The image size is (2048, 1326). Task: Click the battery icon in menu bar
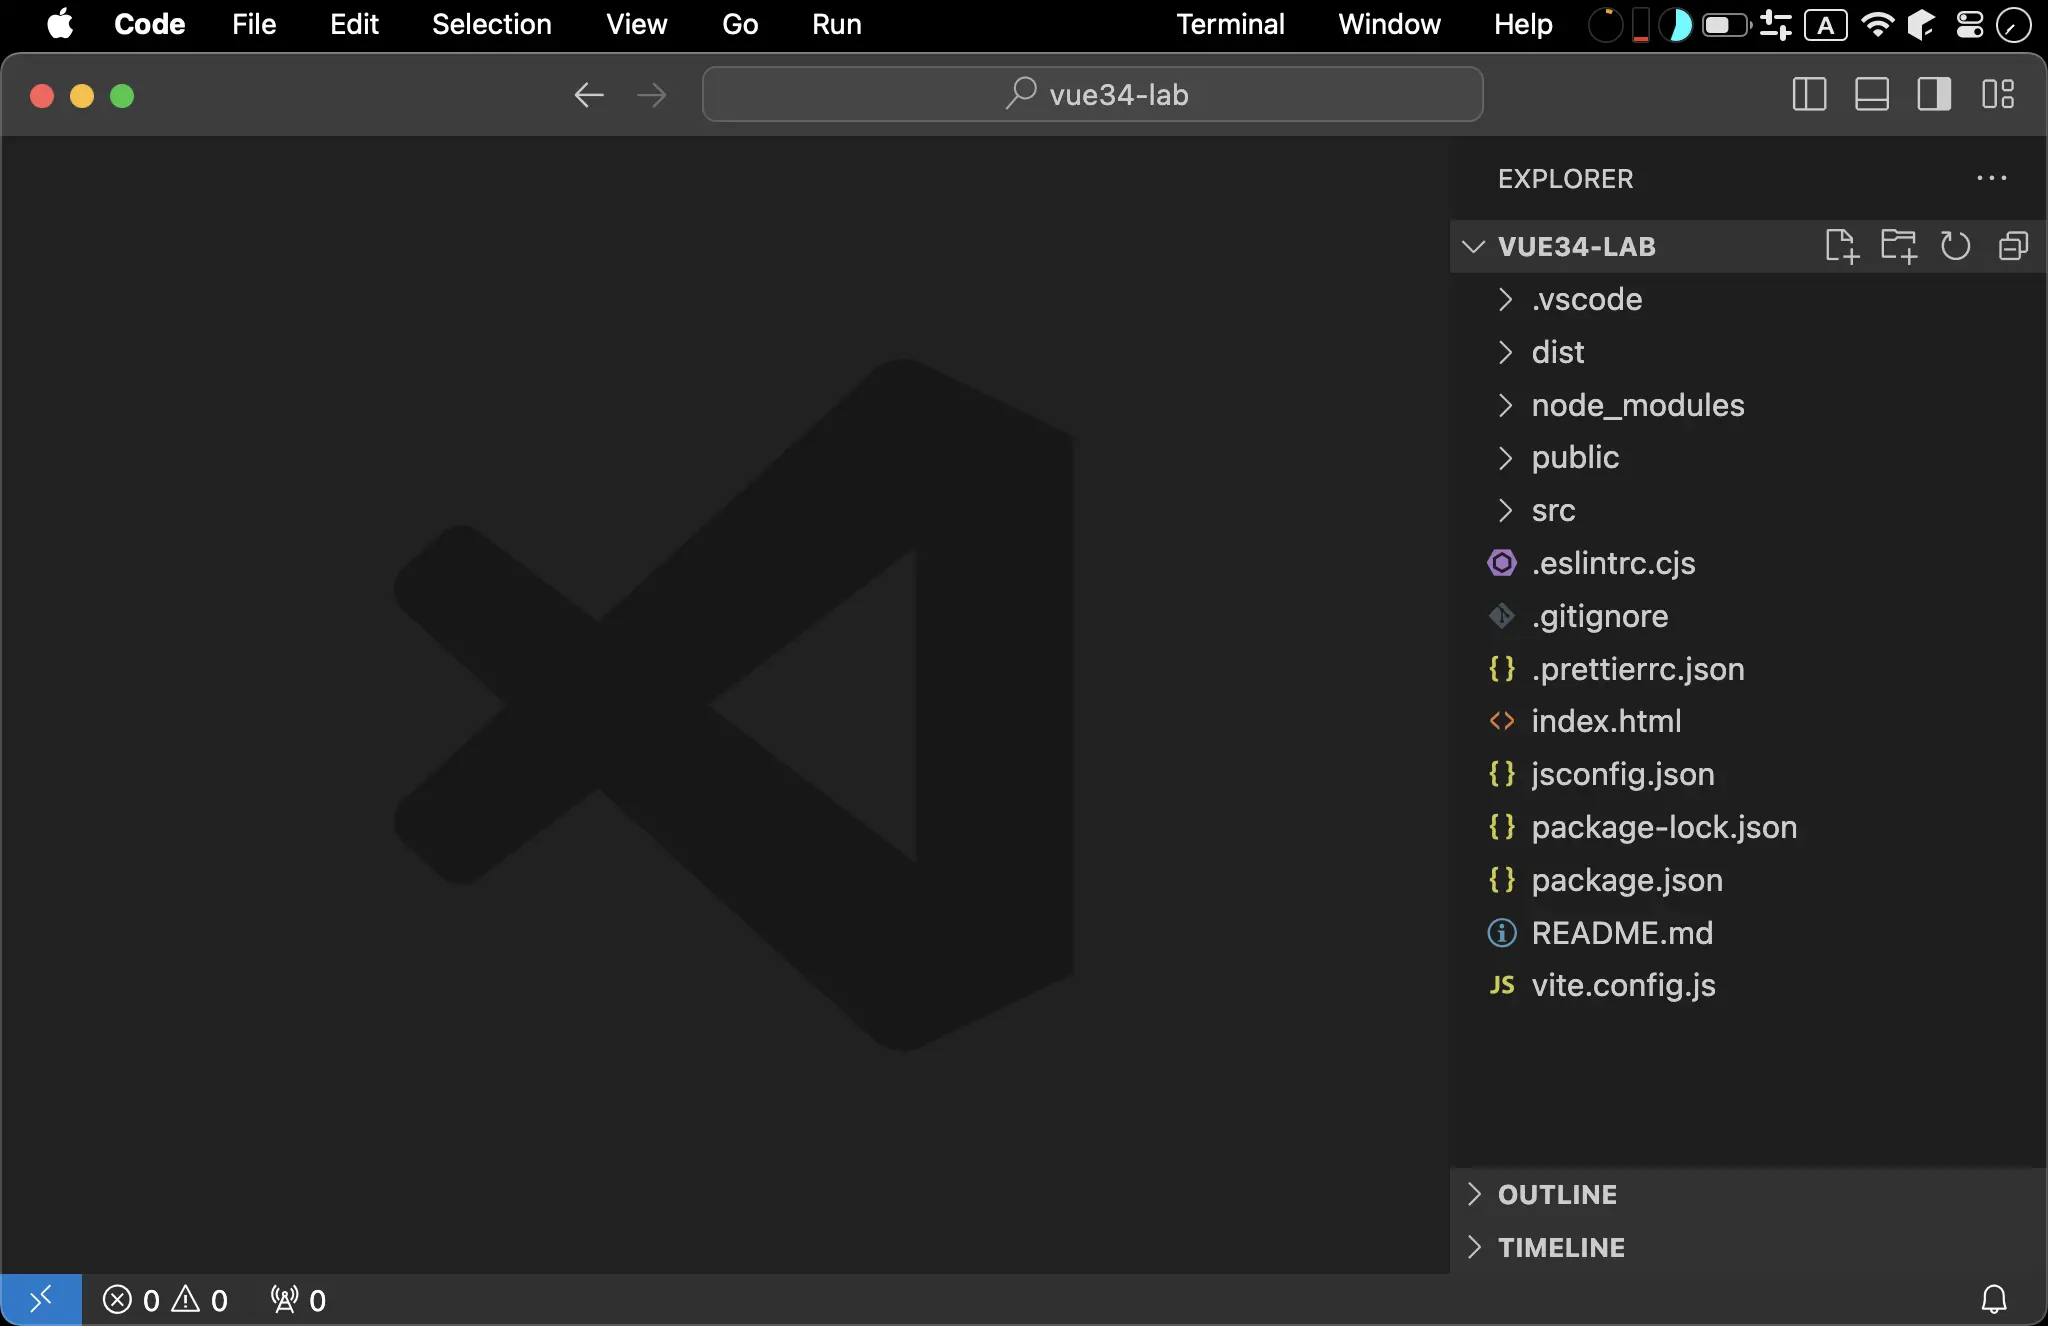(x=1726, y=24)
